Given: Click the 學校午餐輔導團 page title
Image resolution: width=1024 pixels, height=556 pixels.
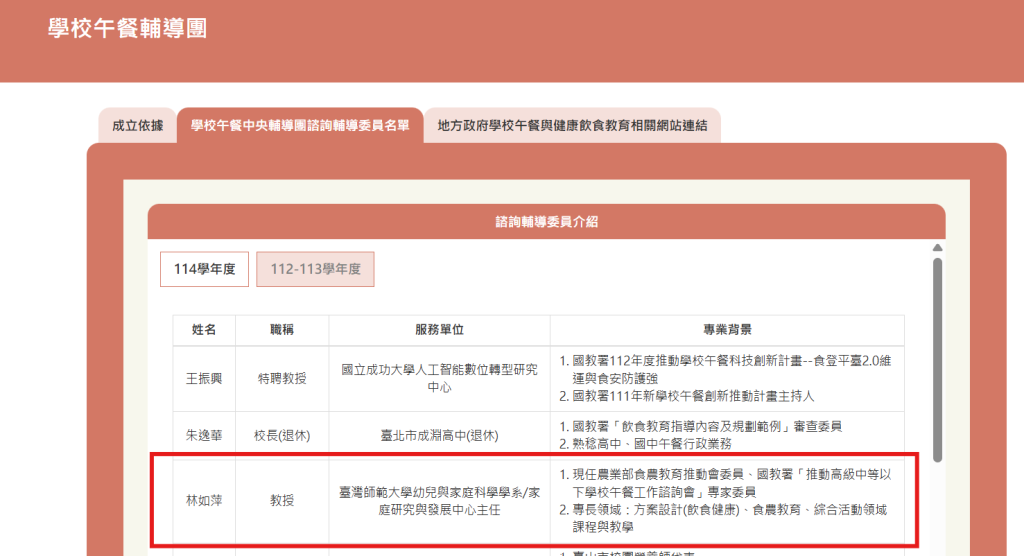Looking at the screenshot, I should click(x=127, y=28).
